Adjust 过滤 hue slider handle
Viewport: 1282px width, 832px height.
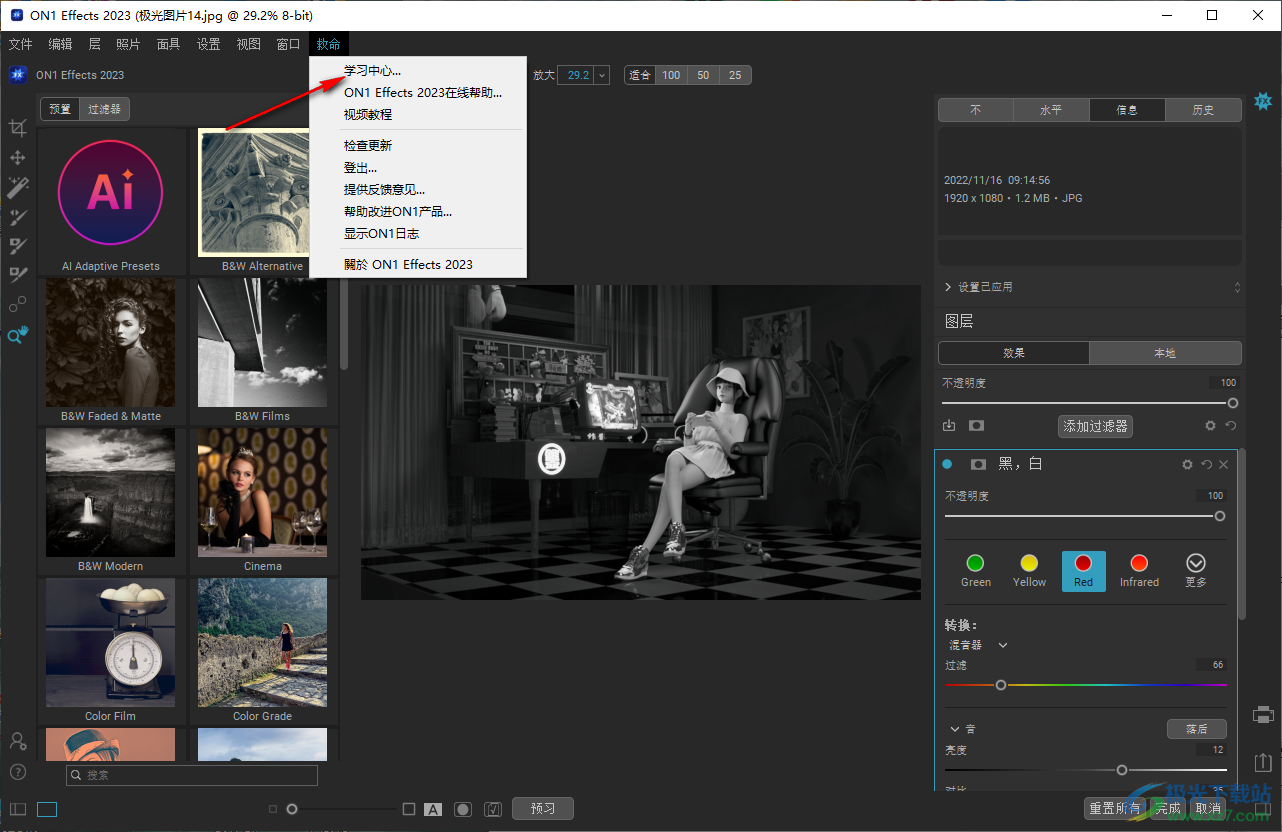click(1000, 685)
